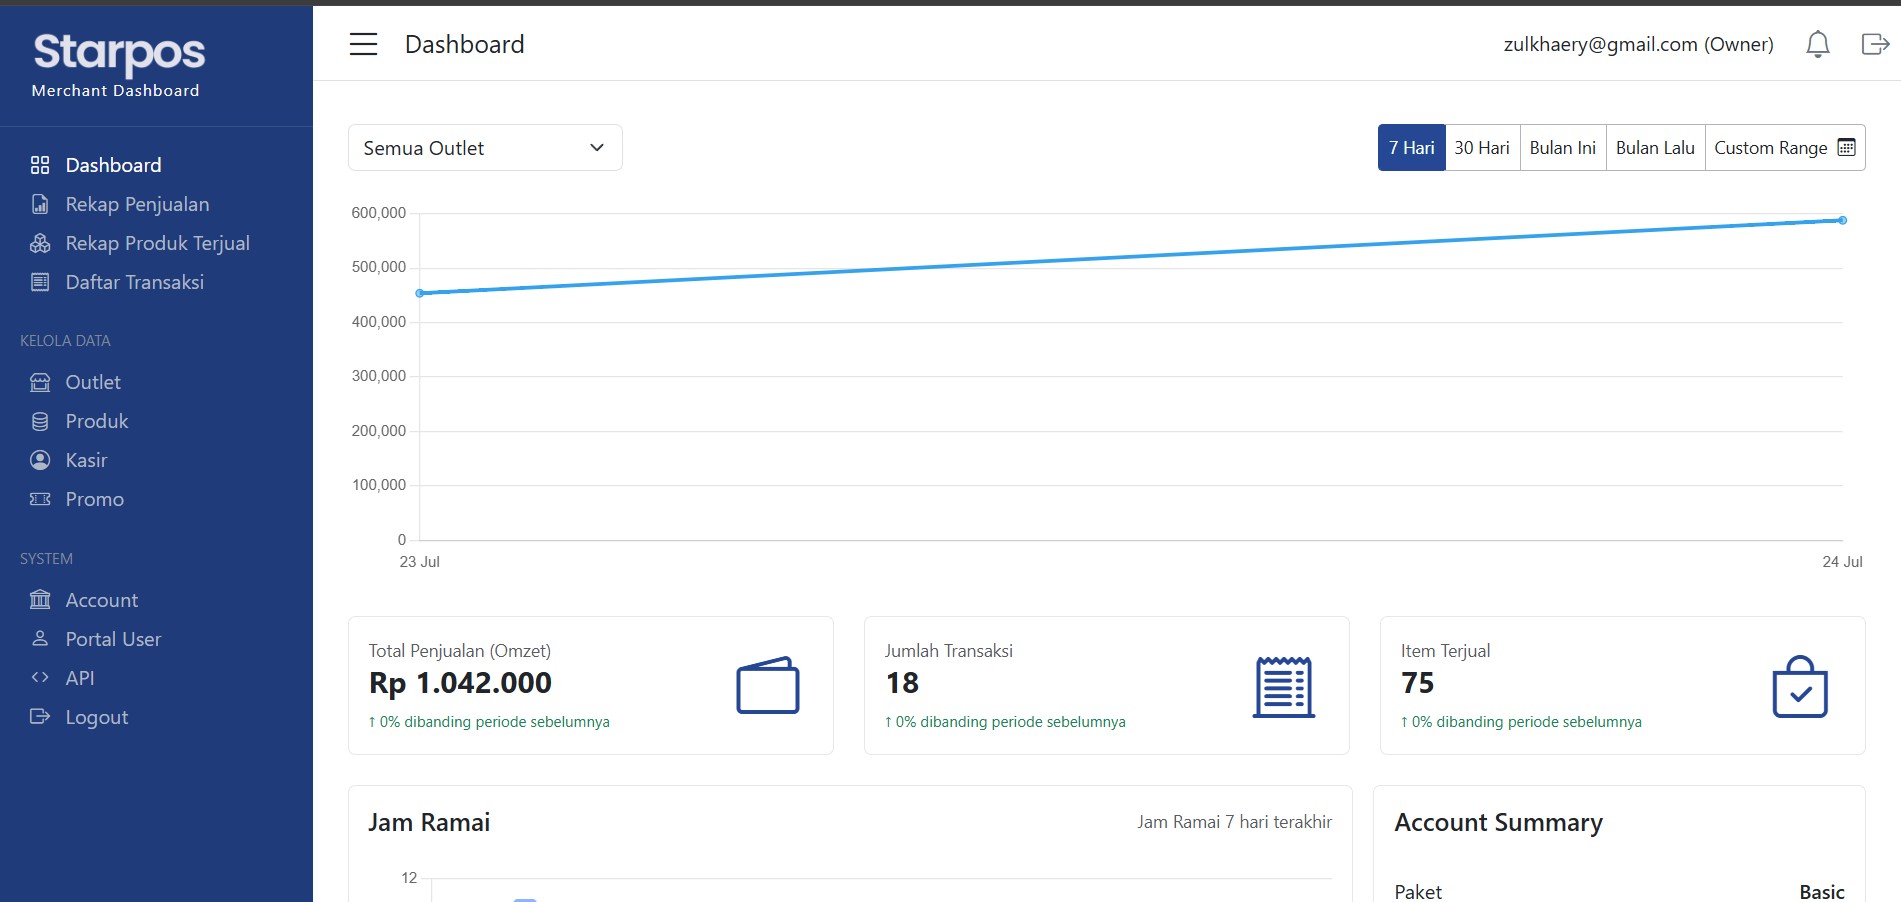Select the Bulan Ini range tab

1563,148
